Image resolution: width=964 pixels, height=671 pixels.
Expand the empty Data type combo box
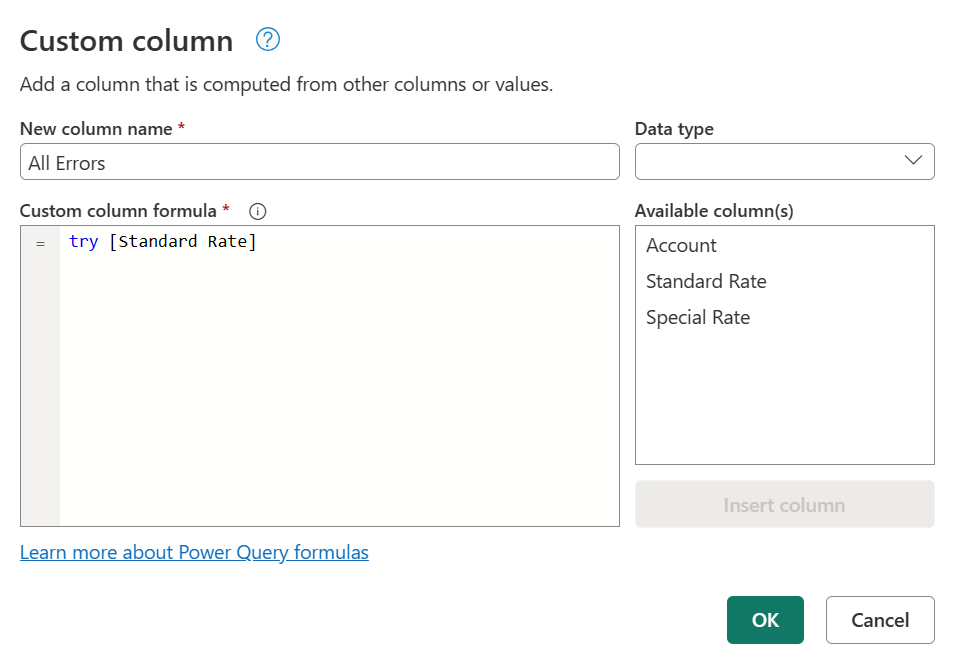[x=784, y=160]
